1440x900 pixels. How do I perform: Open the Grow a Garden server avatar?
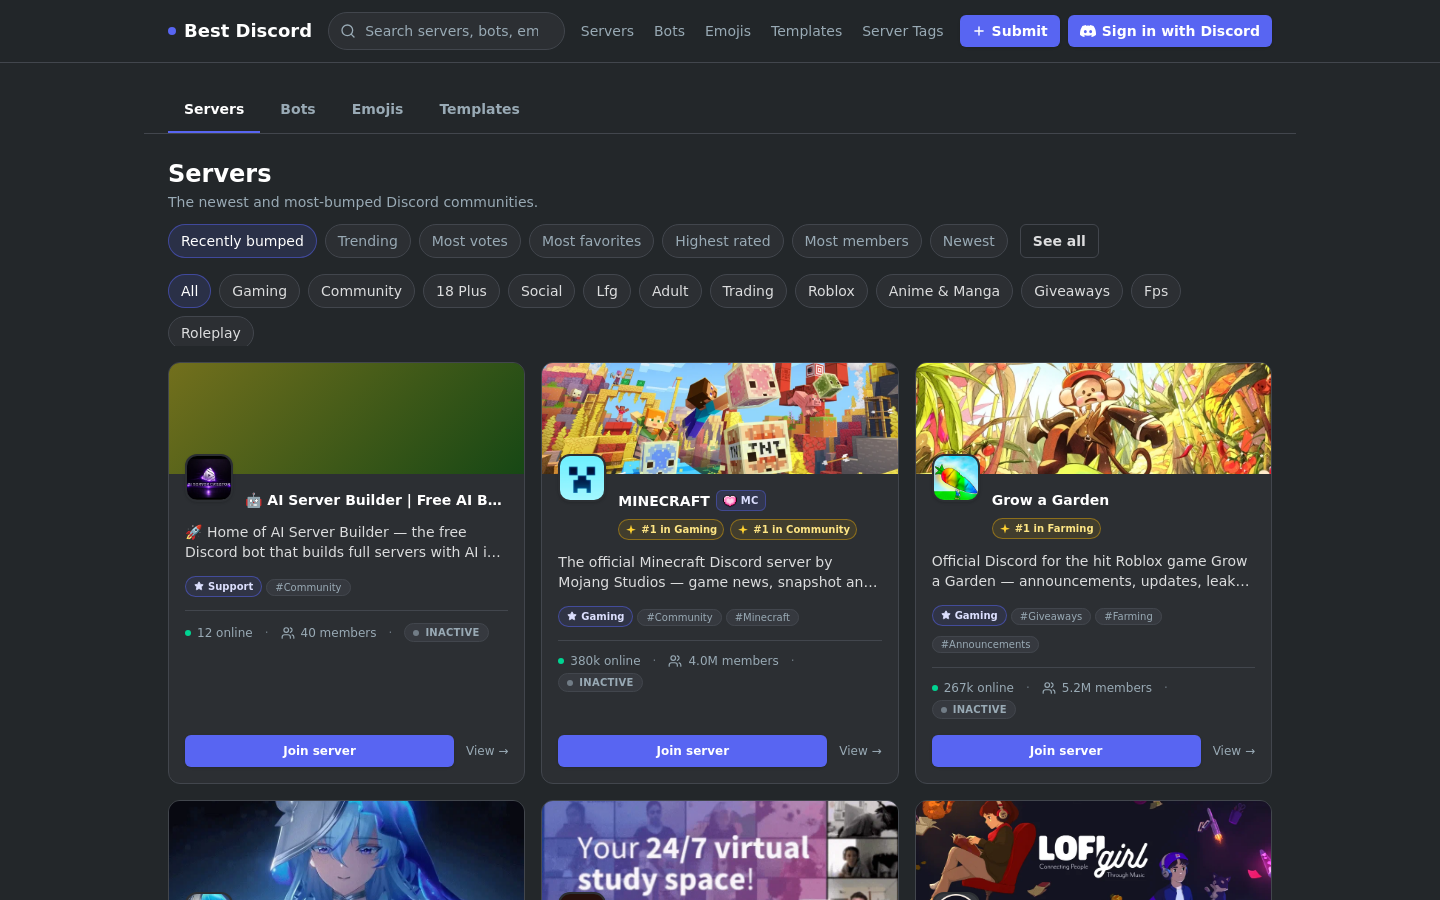(956, 478)
